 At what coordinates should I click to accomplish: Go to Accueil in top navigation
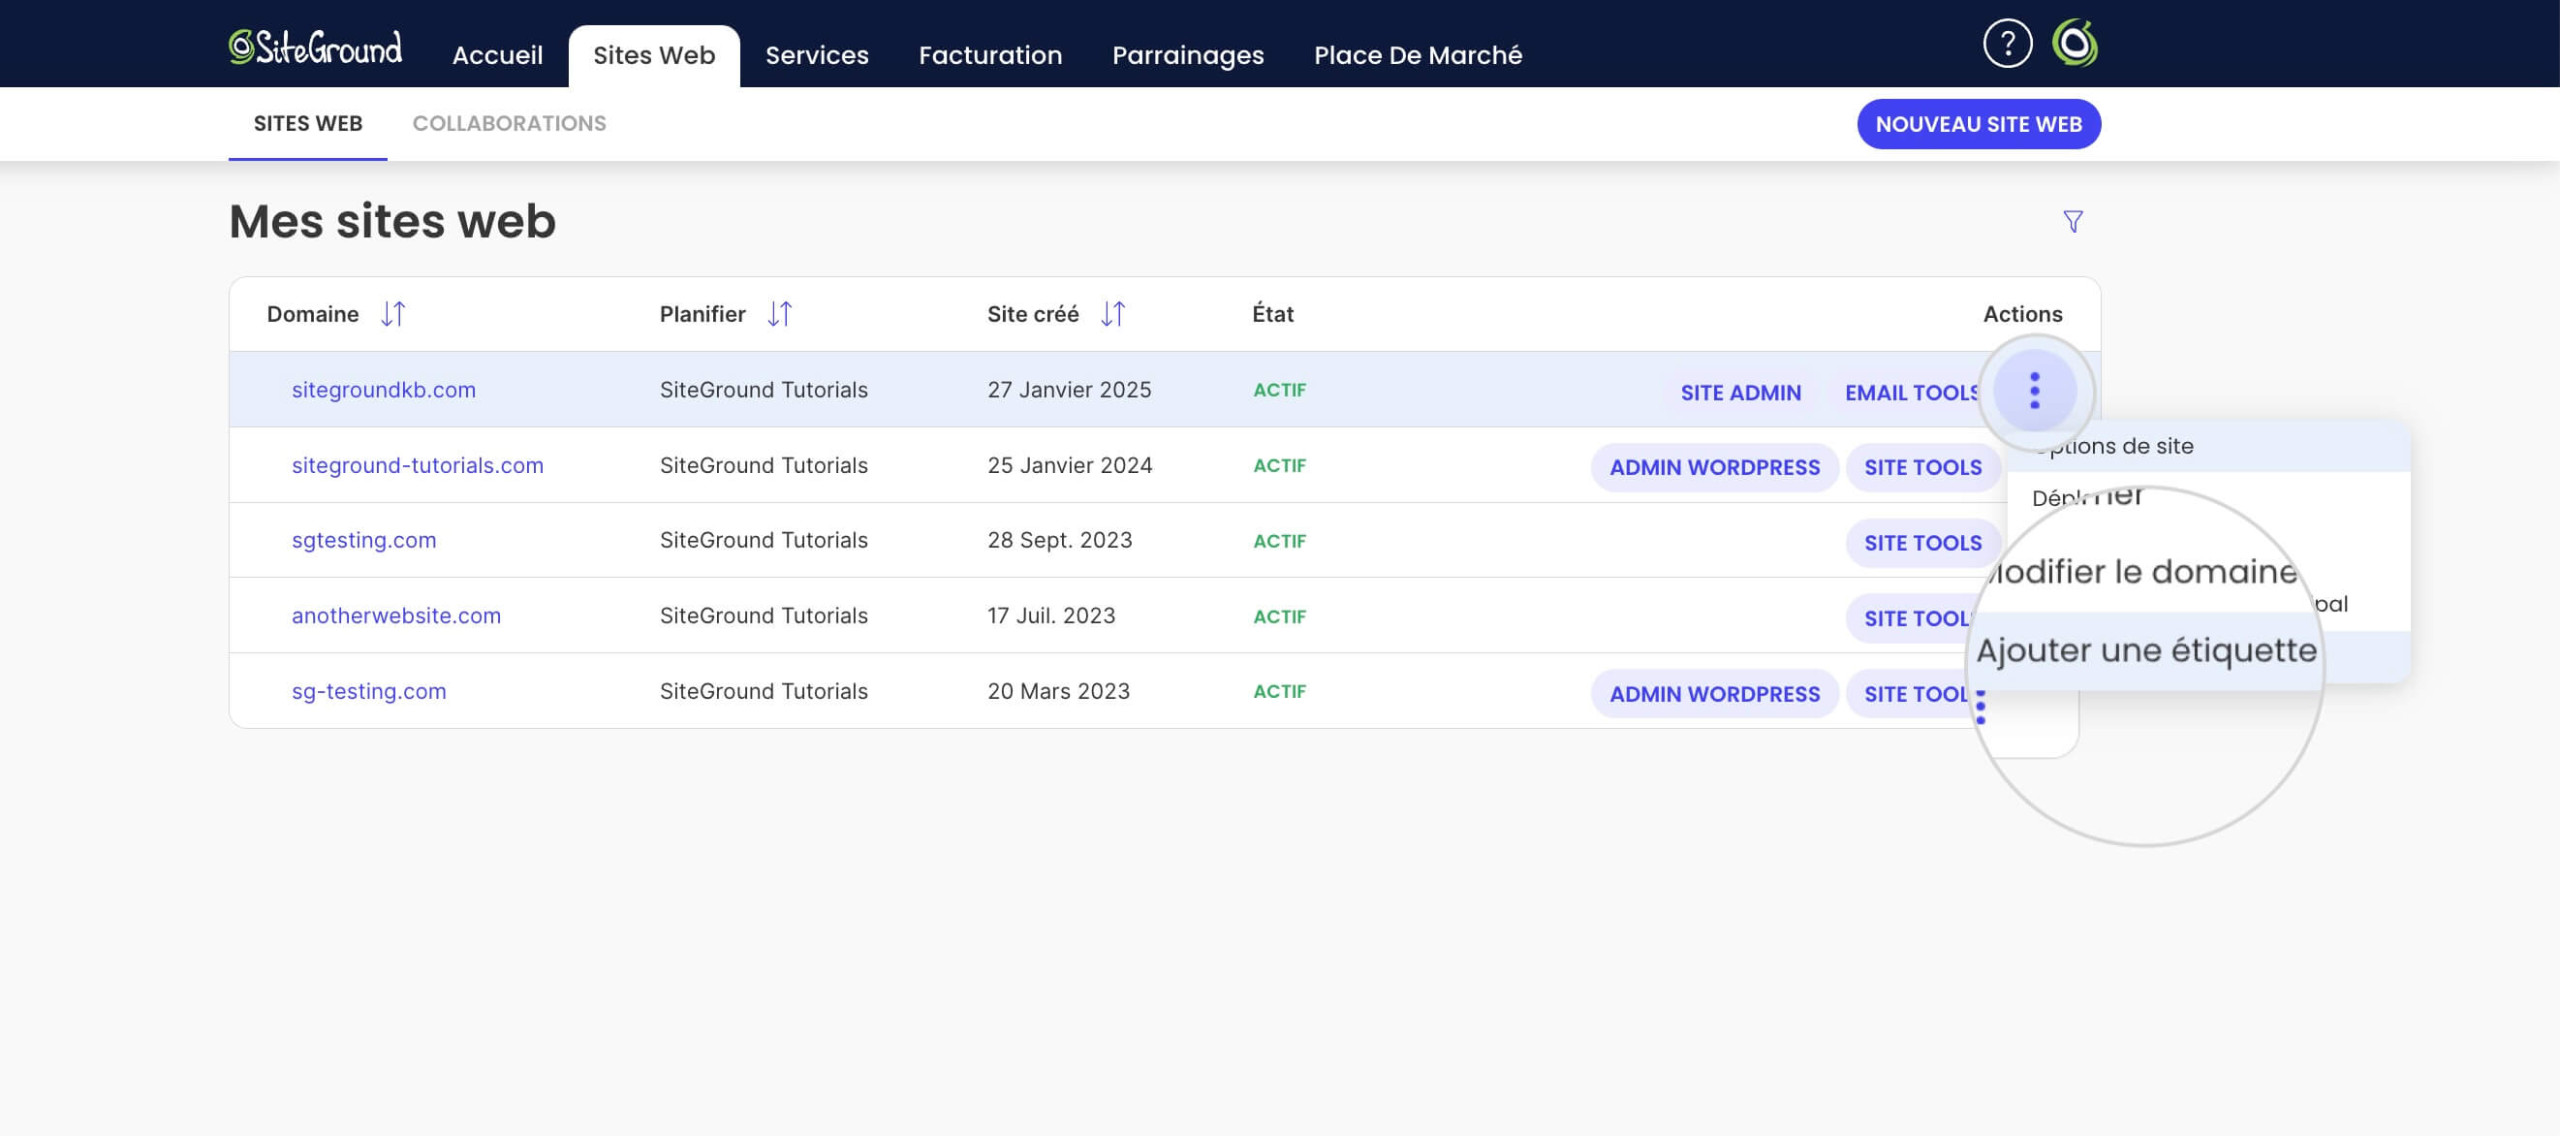point(497,55)
